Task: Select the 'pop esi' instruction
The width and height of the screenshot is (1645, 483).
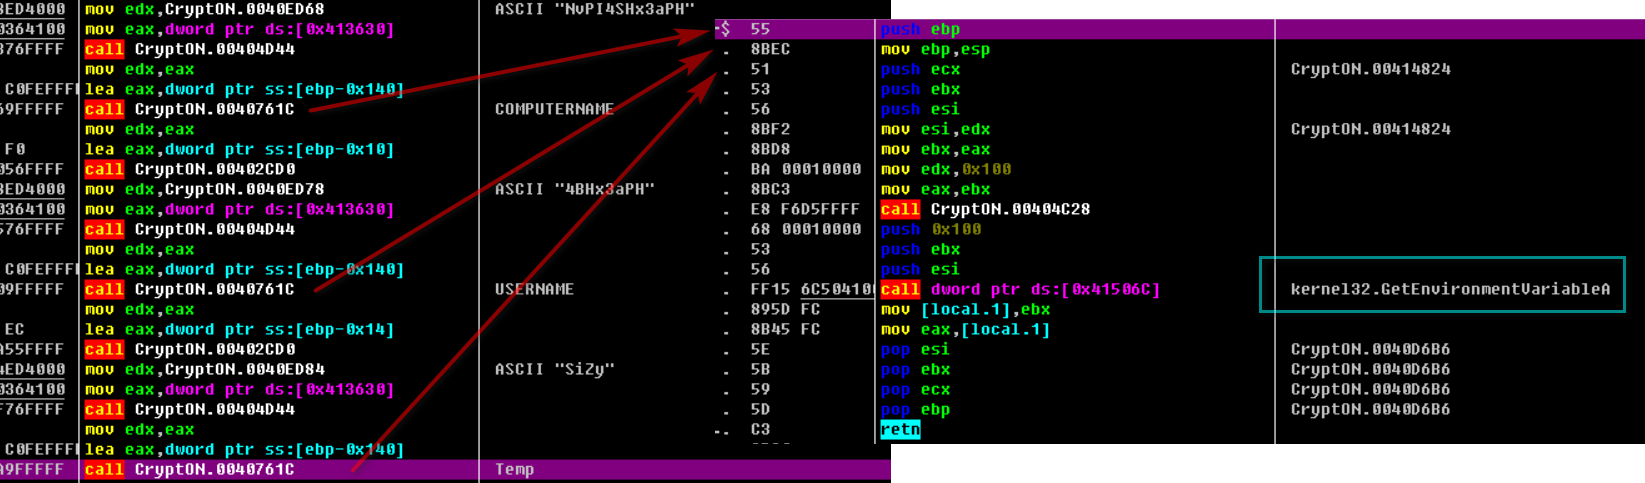Action: 915,349
